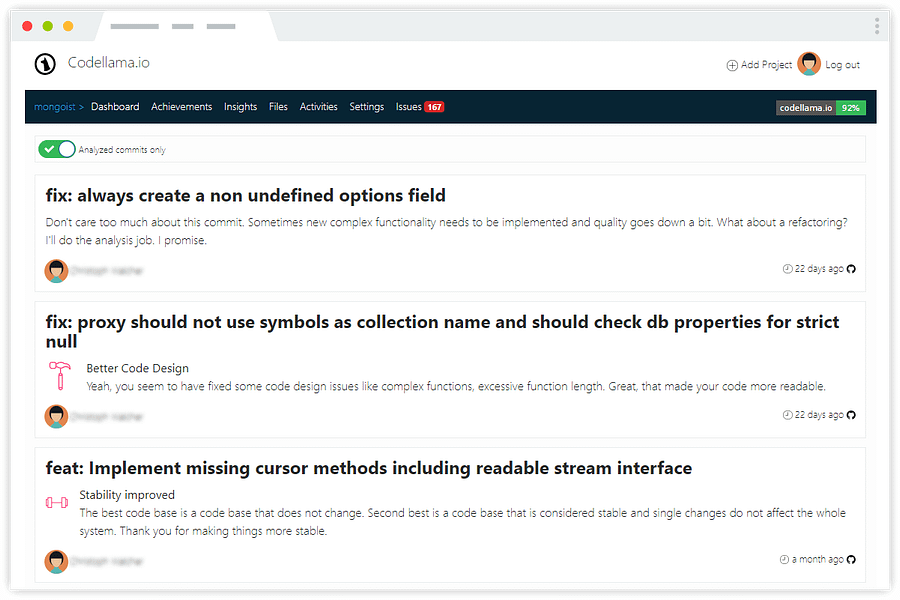Viewport: 900px width, 600px height.
Task: Select the browser tab at the top
Action: click(x=186, y=26)
